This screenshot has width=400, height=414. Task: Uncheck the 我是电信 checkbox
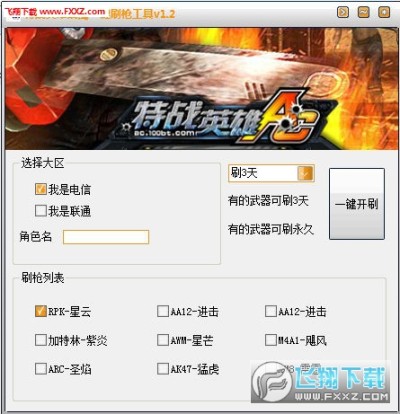41,189
